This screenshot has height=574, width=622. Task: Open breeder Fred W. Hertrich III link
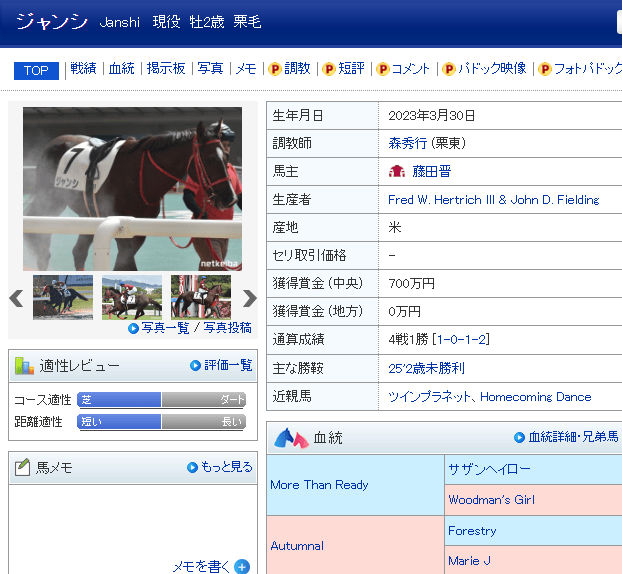493,200
